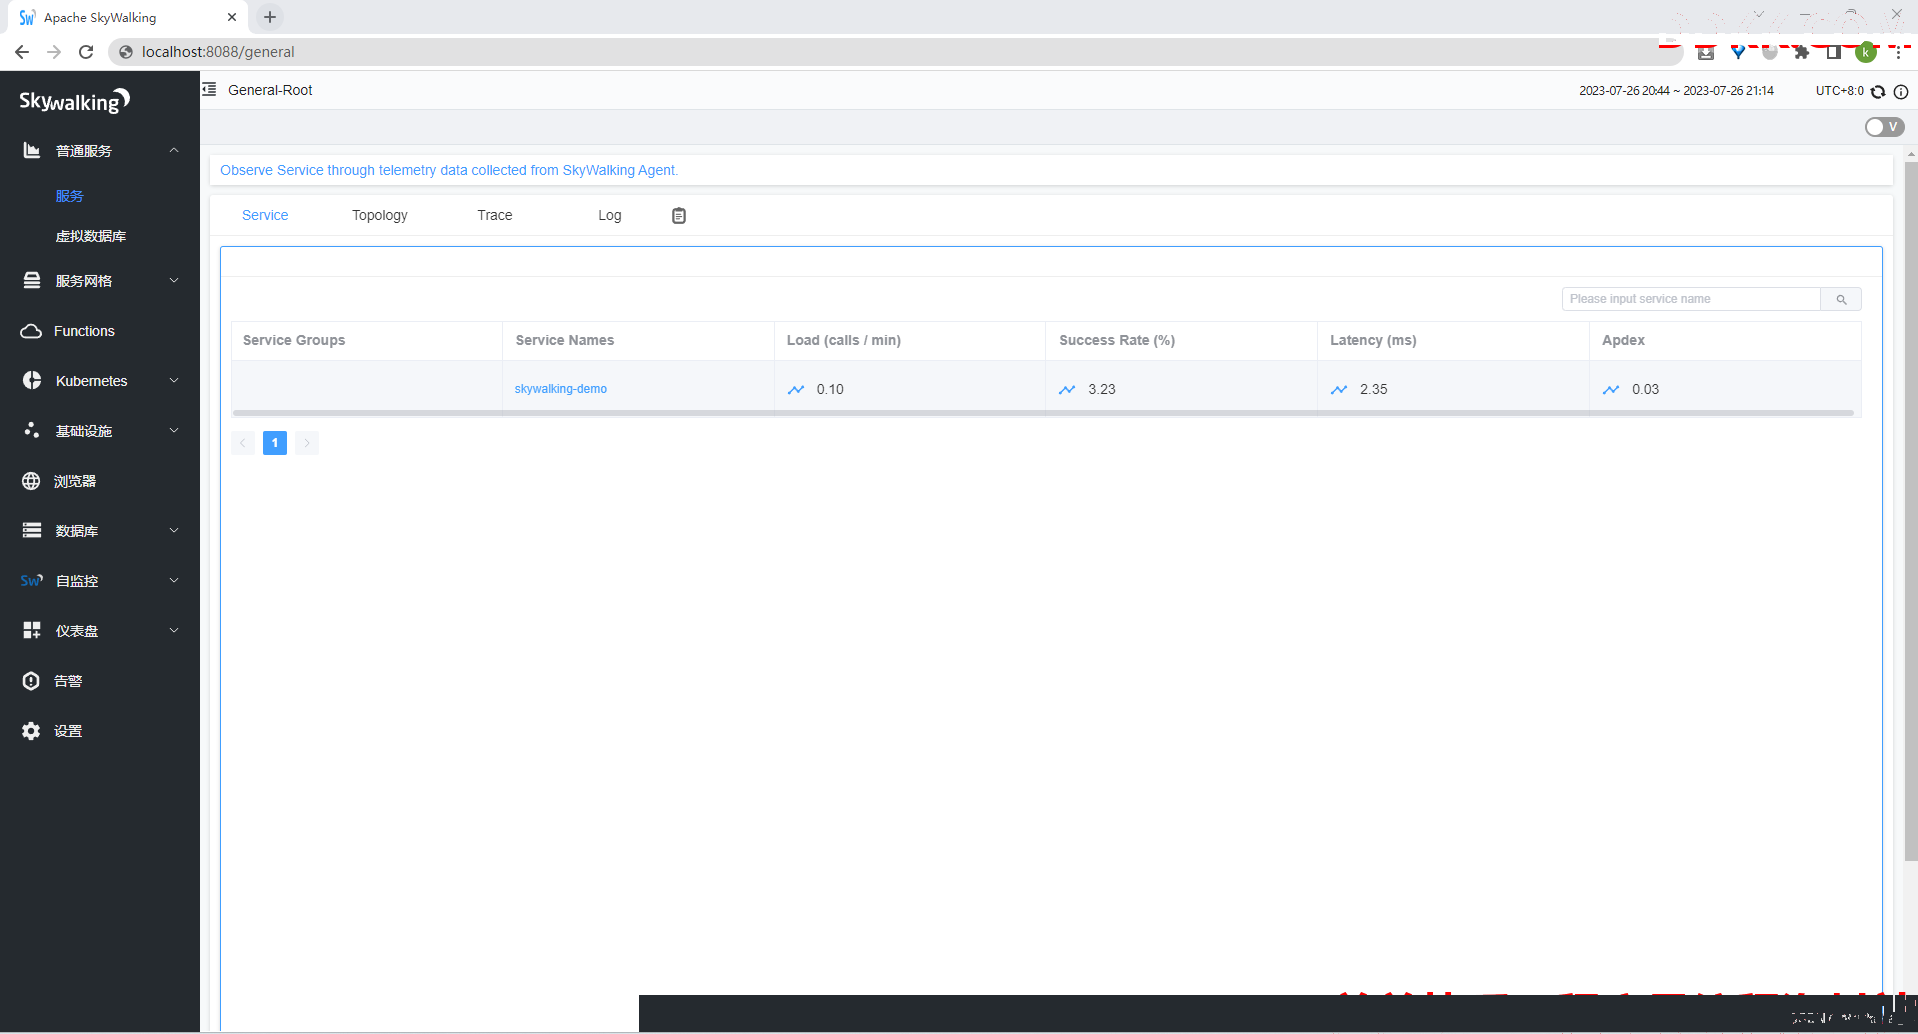Click the clipboard icon after Log tab
The width and height of the screenshot is (1918, 1034).
(679, 216)
